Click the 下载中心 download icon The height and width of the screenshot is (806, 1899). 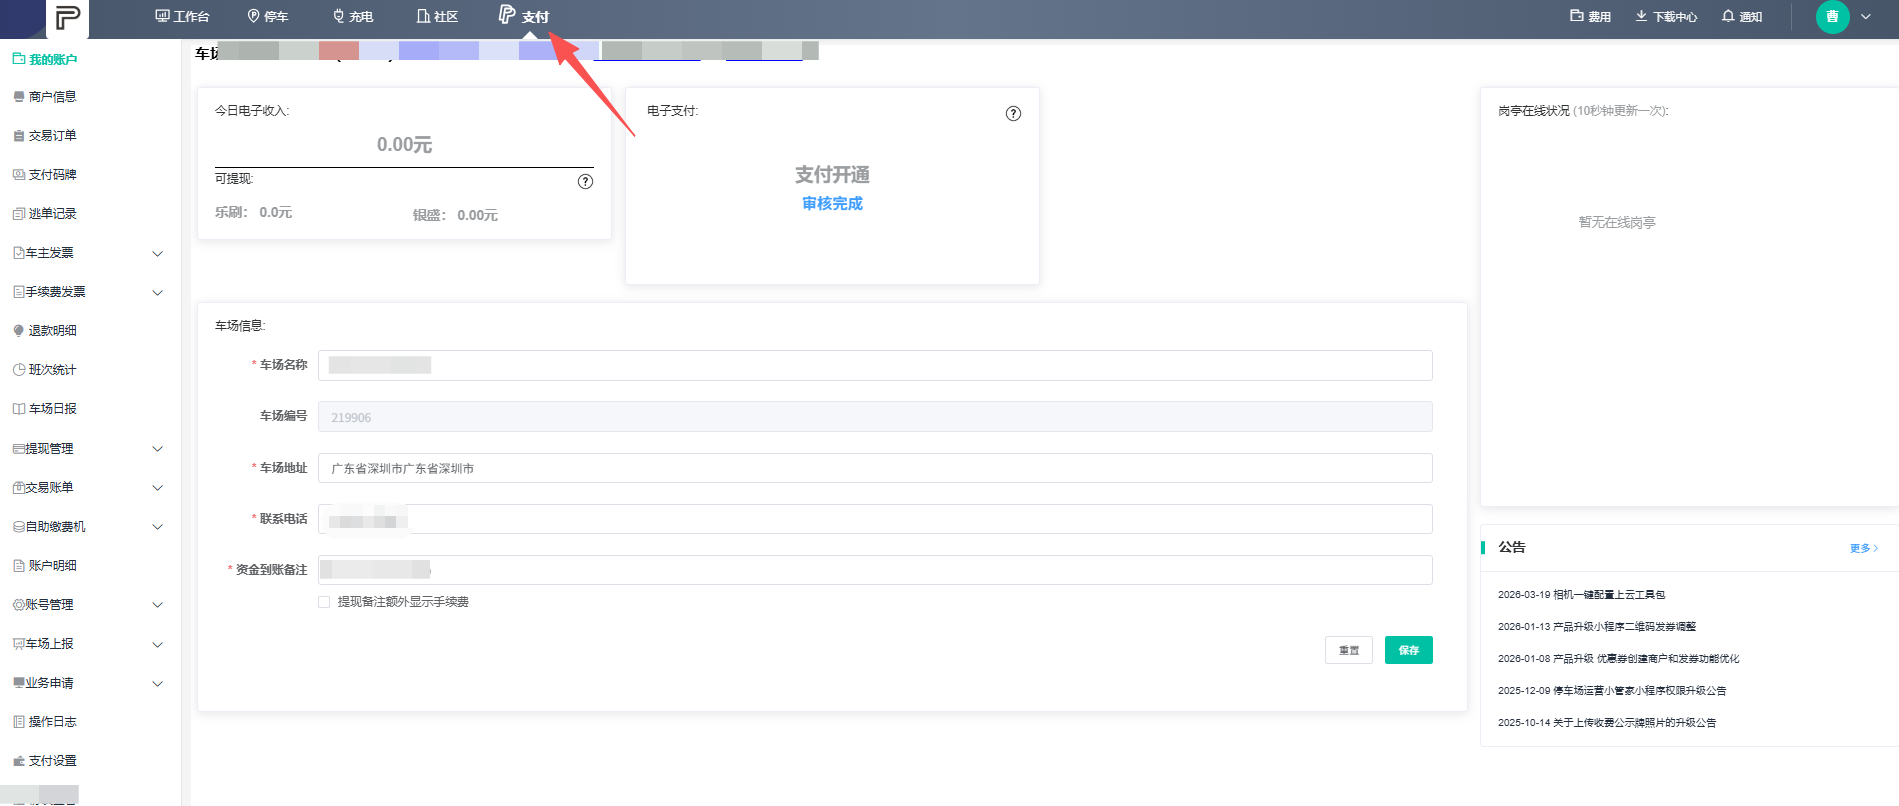[1641, 16]
